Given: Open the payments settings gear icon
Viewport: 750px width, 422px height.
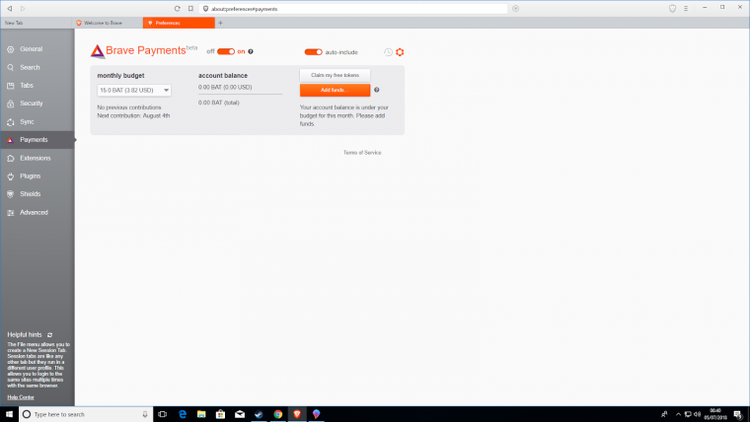Looking at the screenshot, I should 400,52.
